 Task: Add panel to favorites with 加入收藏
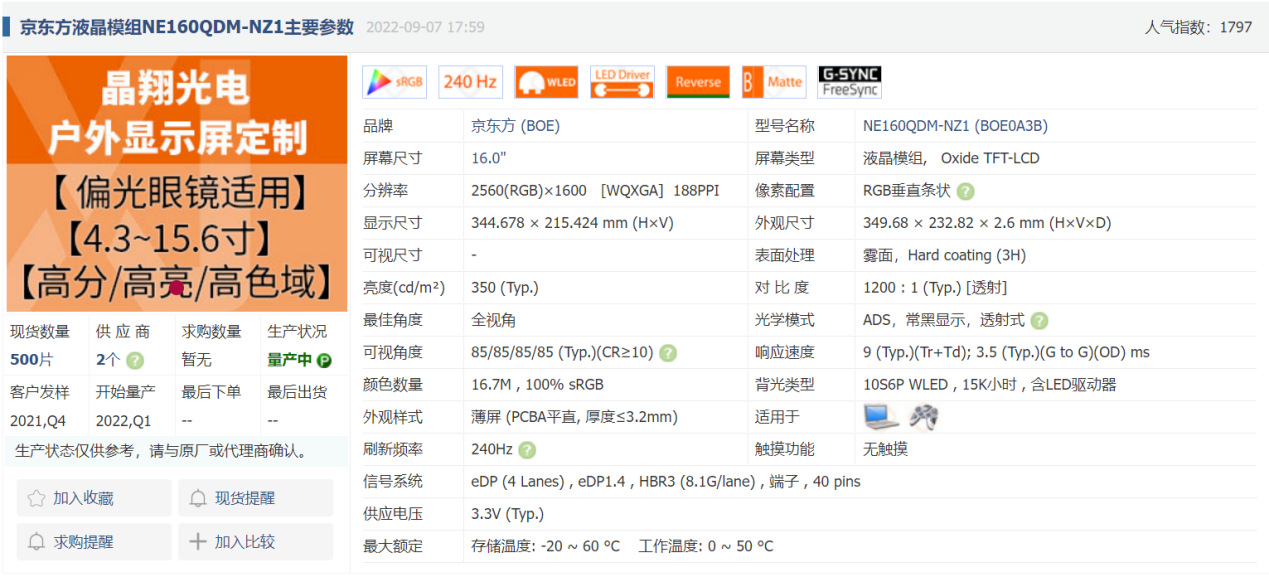coord(94,498)
